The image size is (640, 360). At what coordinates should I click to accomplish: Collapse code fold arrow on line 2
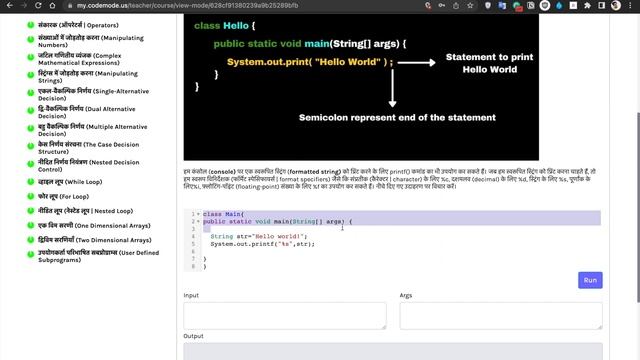coord(198,221)
